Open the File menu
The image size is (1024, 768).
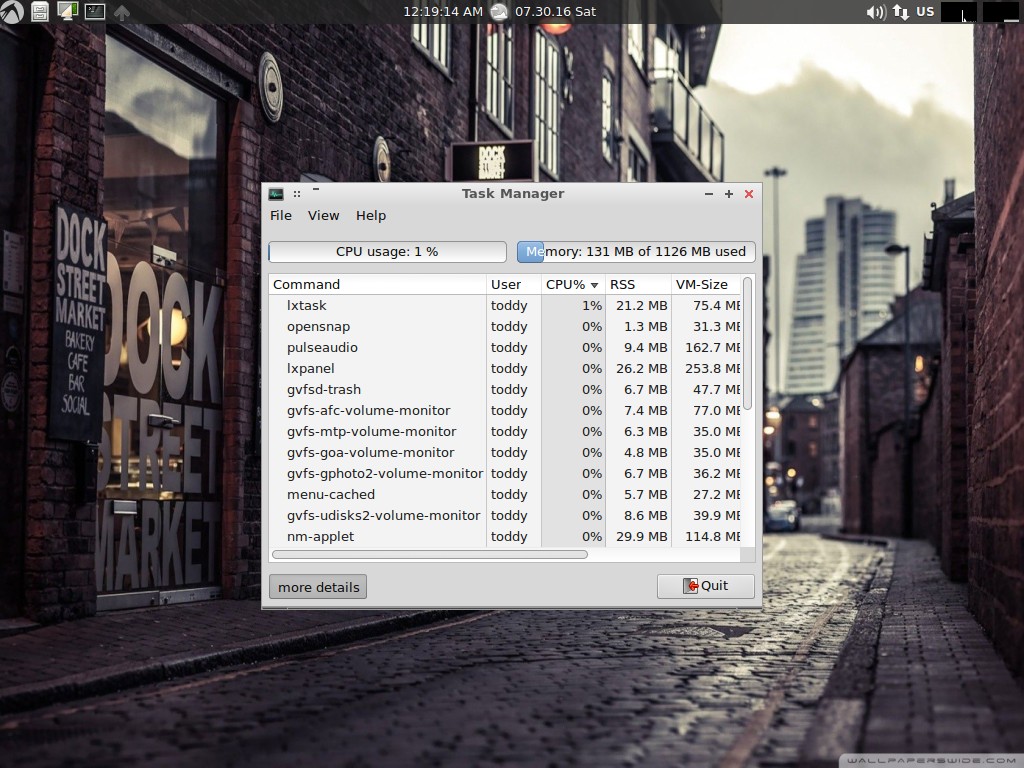pyautogui.click(x=281, y=215)
